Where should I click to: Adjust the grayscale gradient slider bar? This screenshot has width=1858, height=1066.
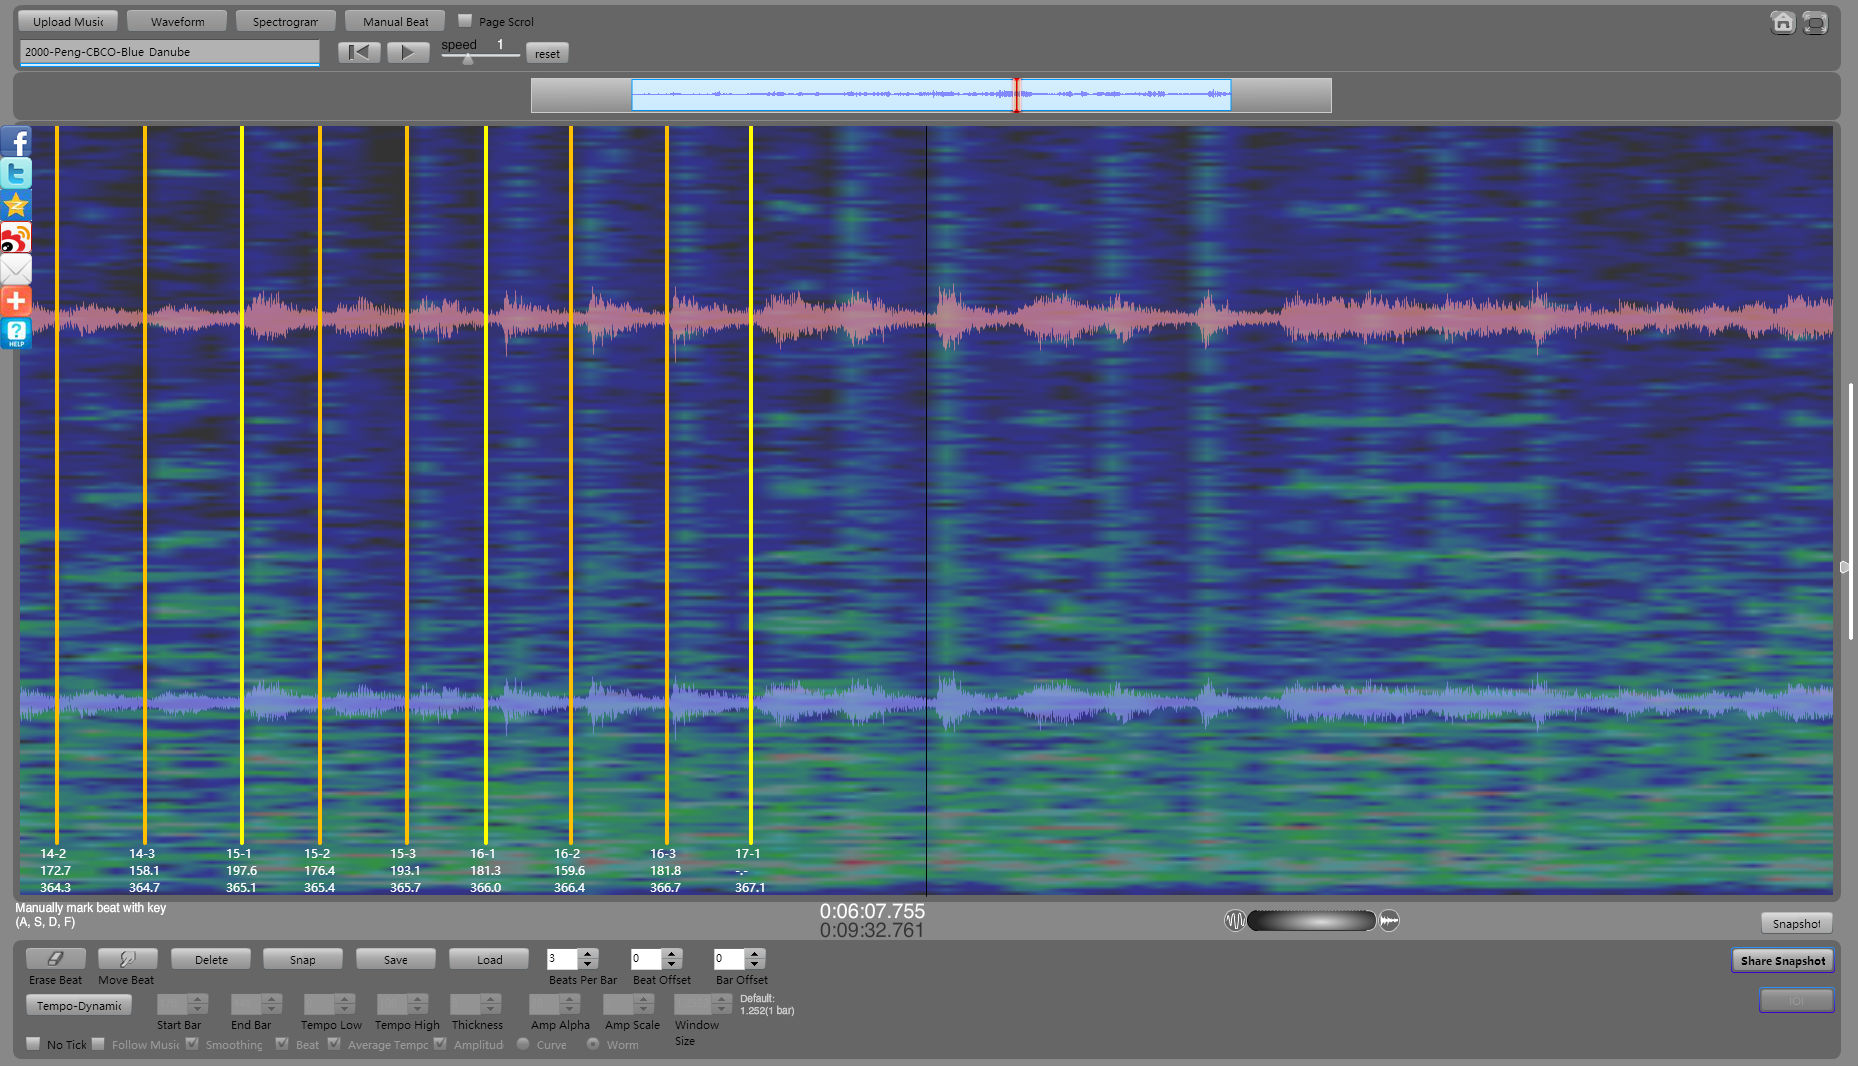[x=1311, y=920]
